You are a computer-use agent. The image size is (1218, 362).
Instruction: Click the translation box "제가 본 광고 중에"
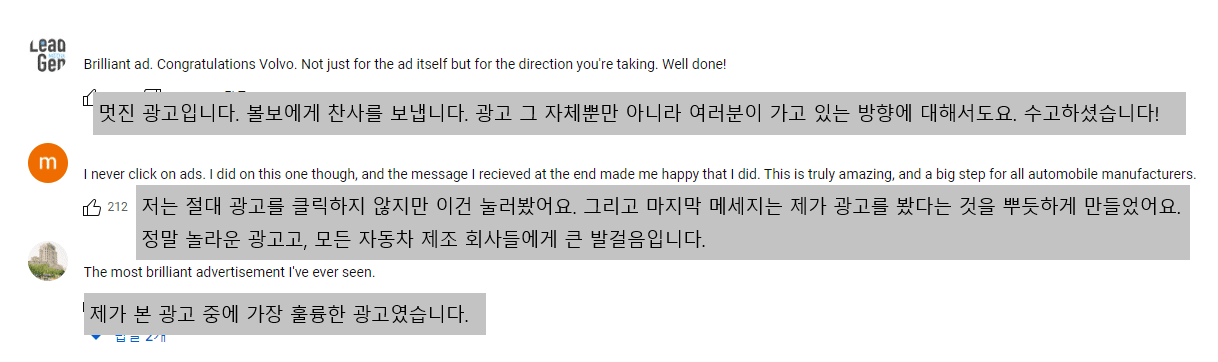pyautogui.click(x=284, y=314)
